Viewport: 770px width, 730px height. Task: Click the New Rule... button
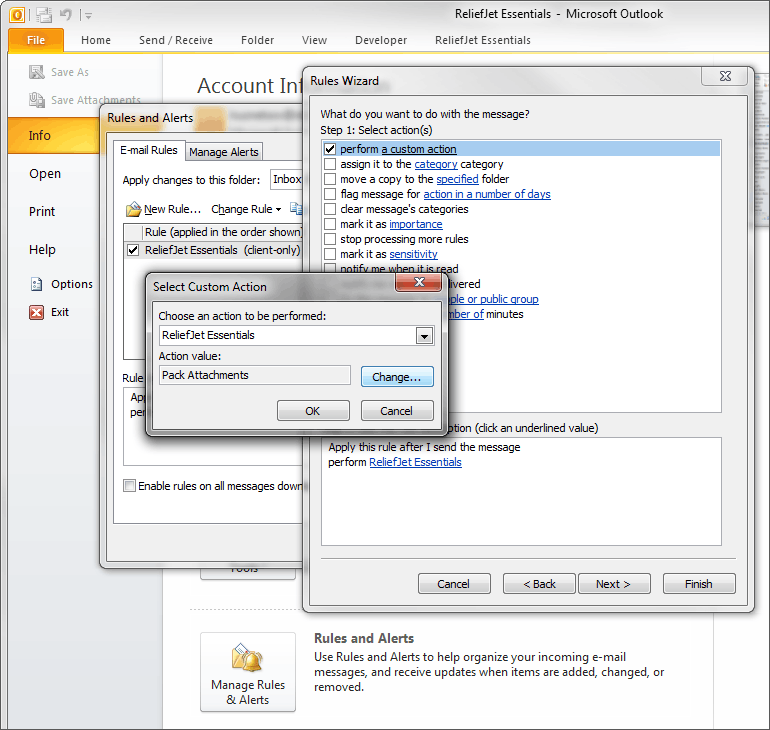[x=164, y=209]
